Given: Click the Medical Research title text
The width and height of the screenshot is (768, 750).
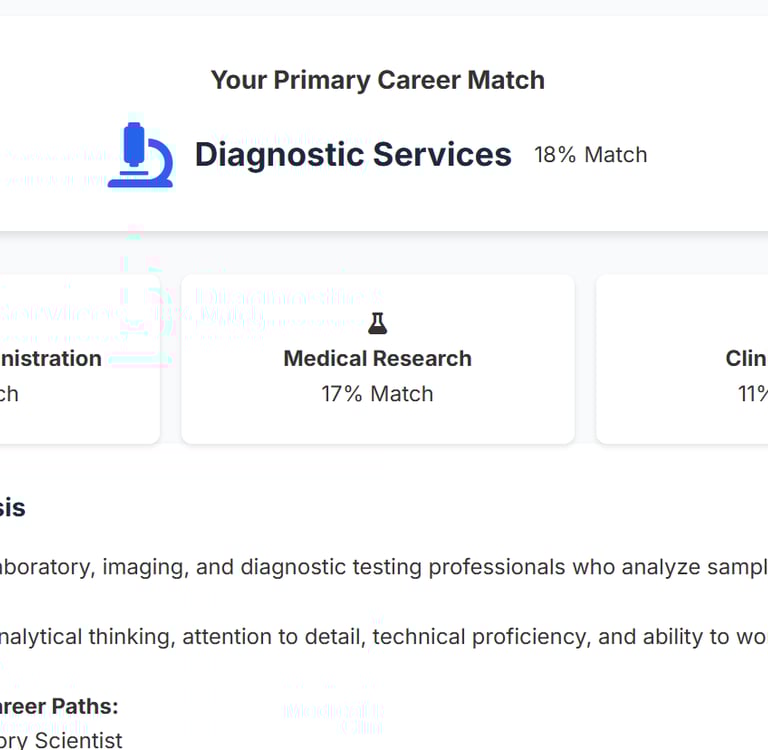Looking at the screenshot, I should [377, 358].
